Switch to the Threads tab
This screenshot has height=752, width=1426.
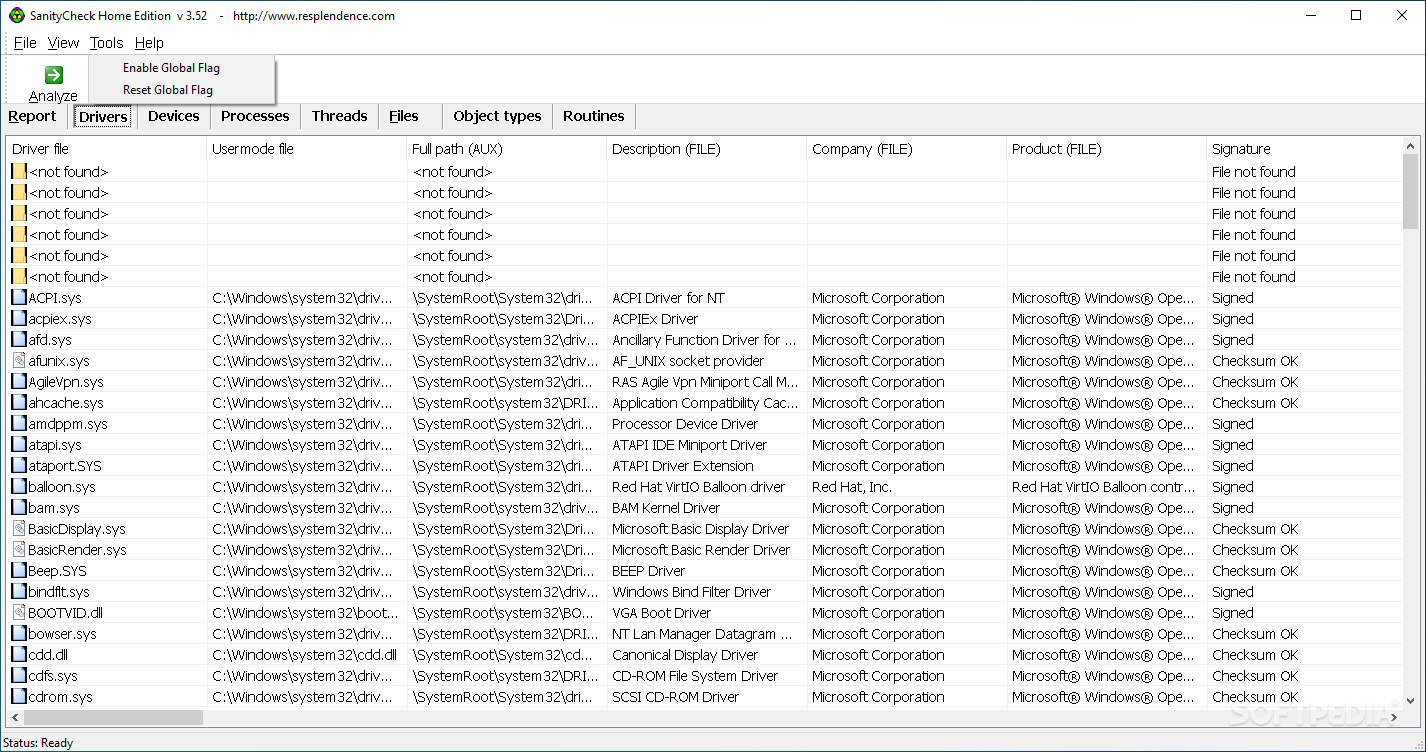click(340, 116)
